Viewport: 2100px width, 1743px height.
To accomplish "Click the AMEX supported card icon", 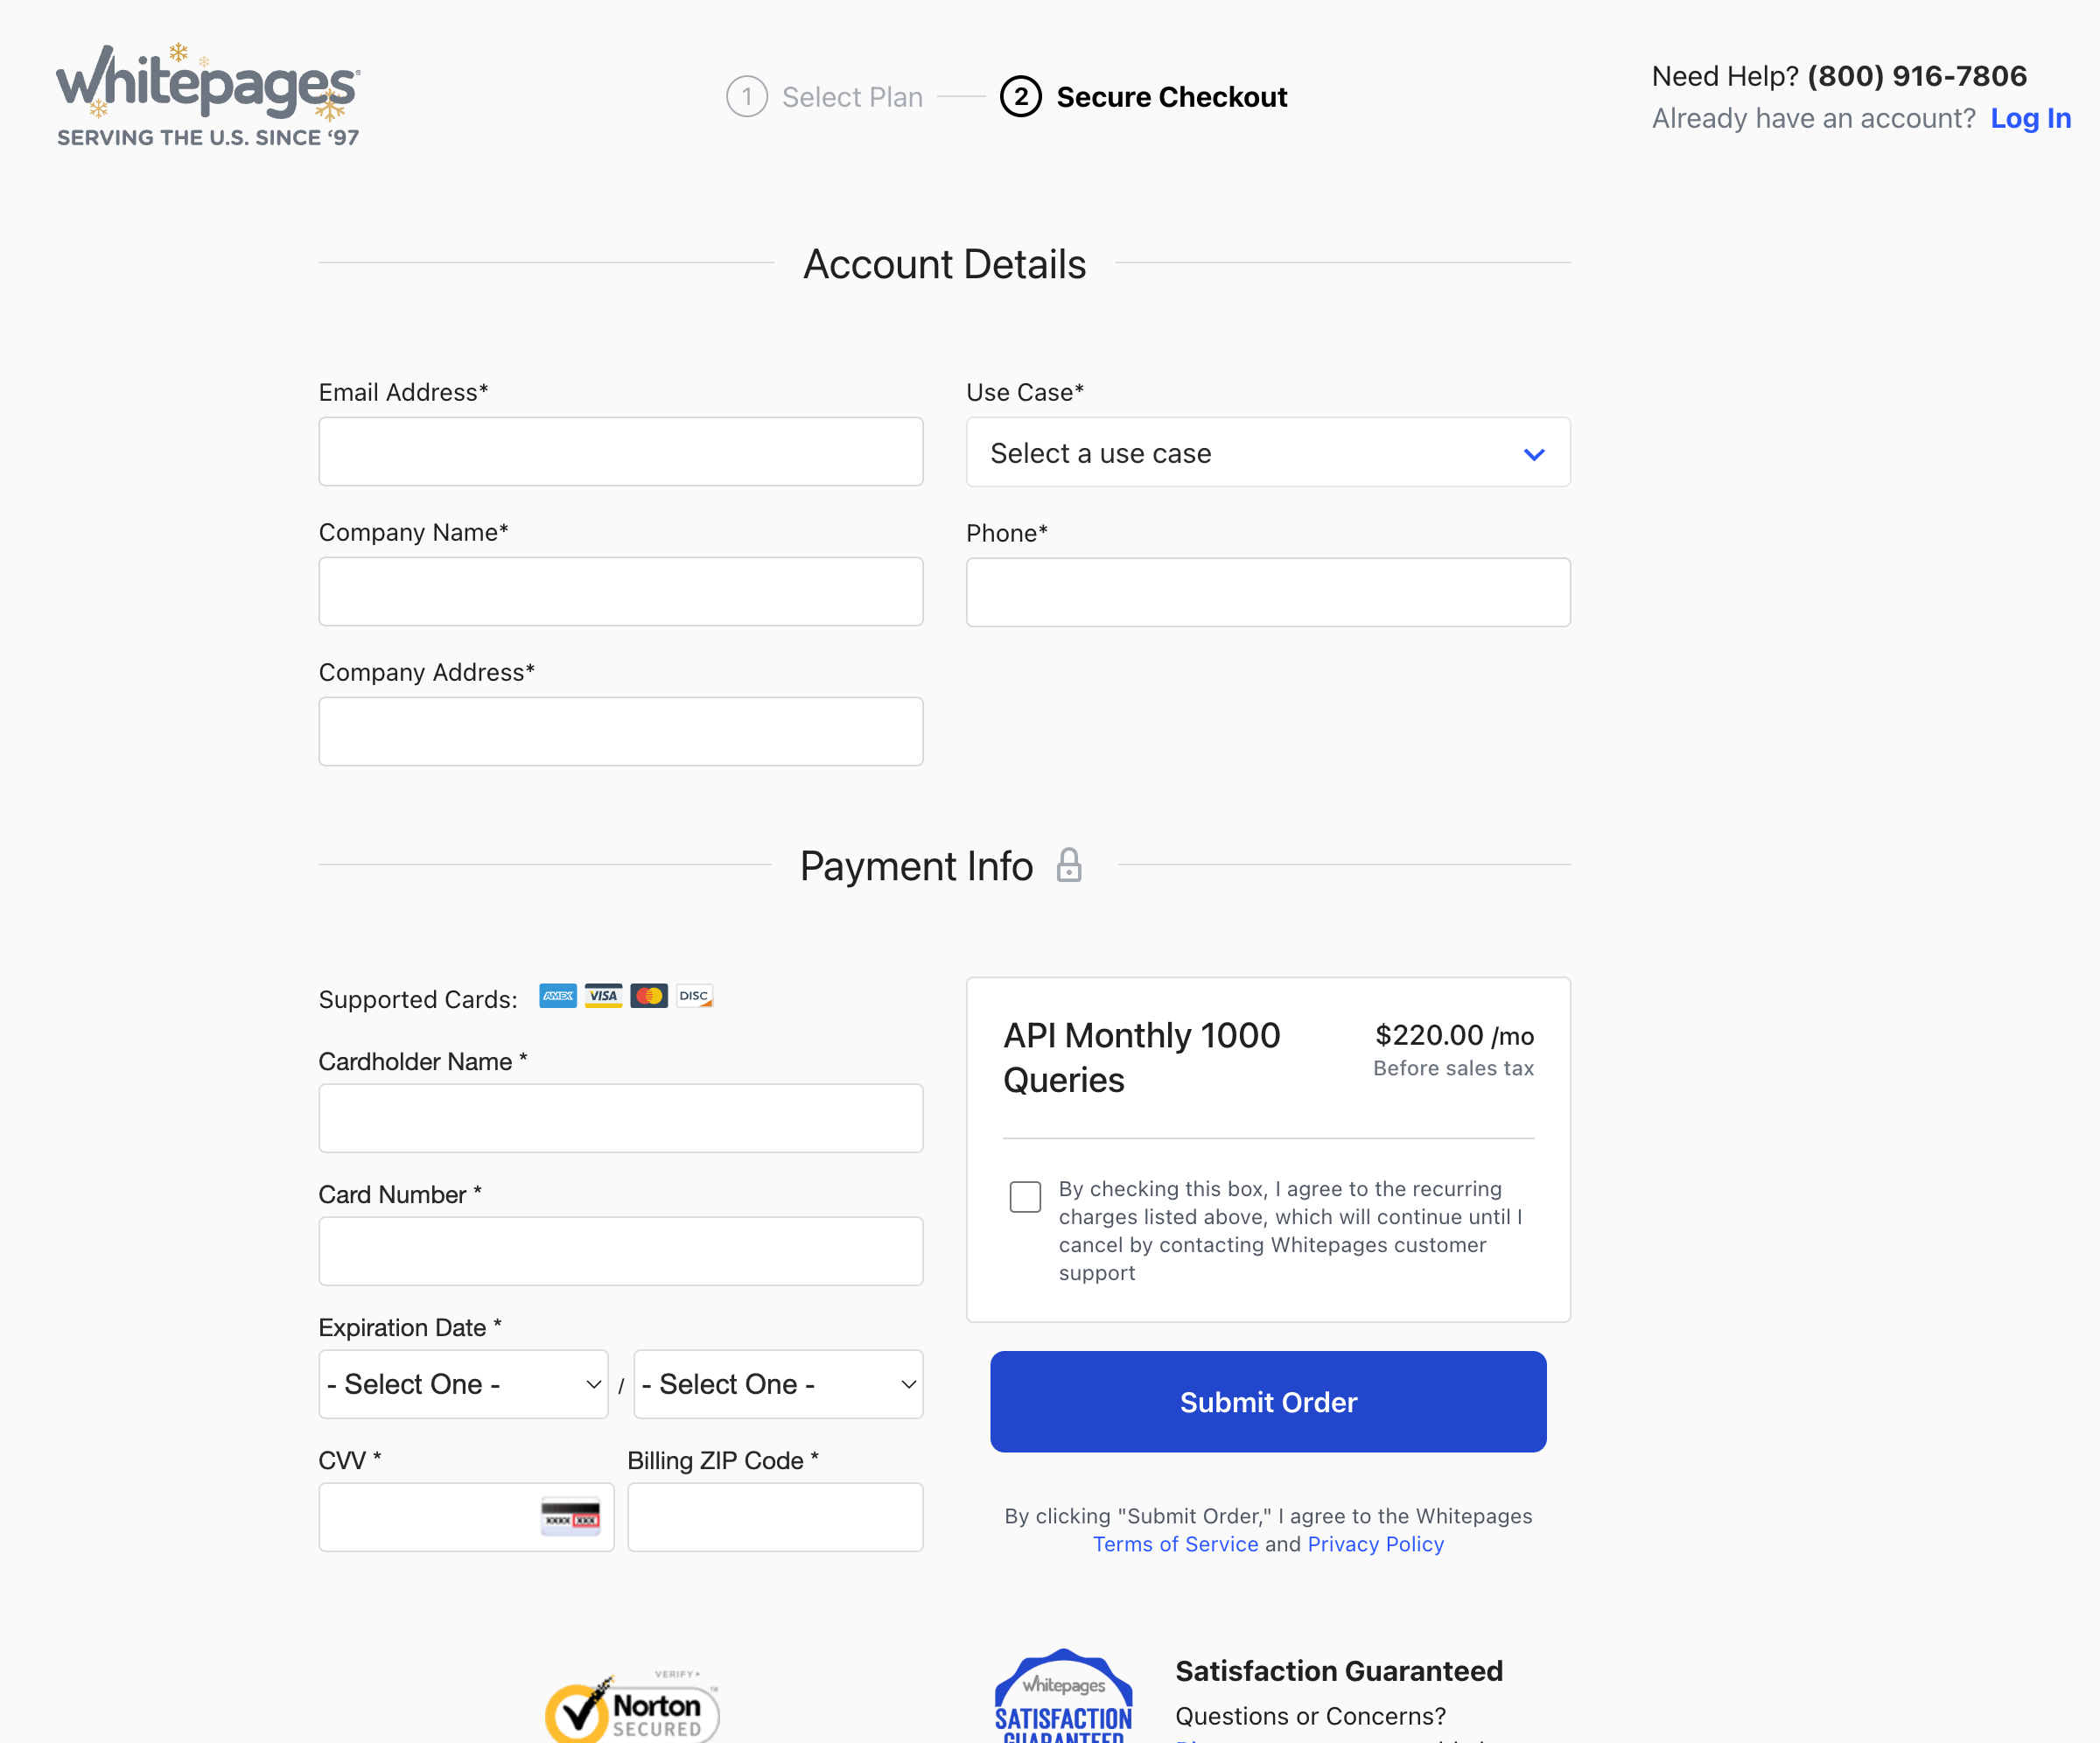I will 557,996.
